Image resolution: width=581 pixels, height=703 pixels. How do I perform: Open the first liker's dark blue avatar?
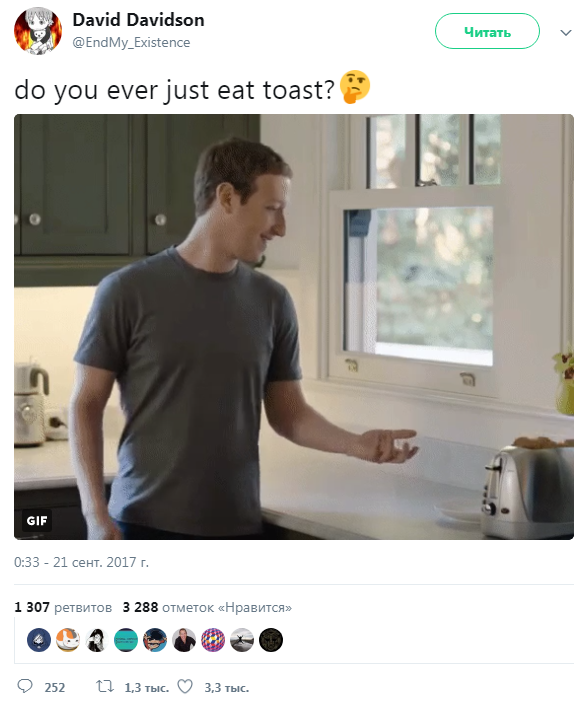tap(39, 640)
